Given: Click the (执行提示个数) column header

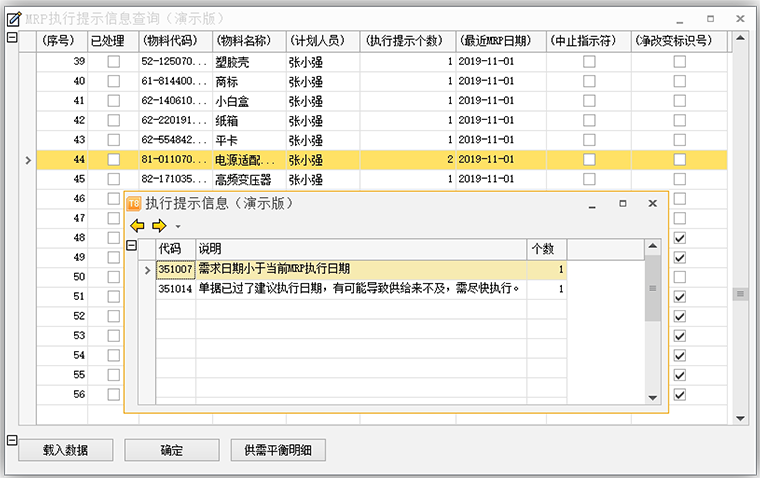Looking at the screenshot, I should point(408,41).
